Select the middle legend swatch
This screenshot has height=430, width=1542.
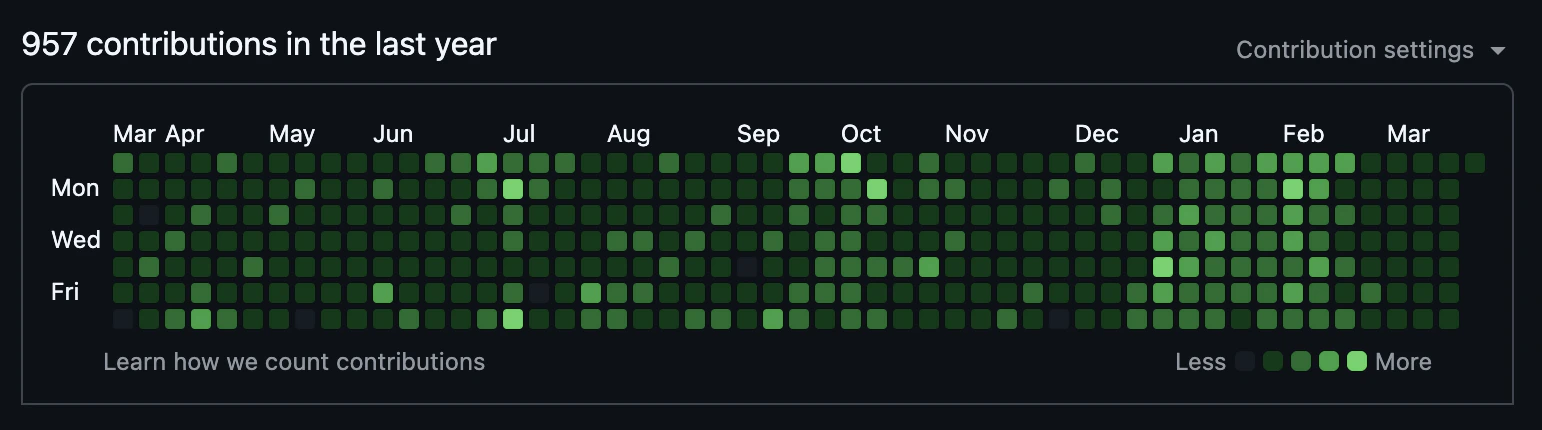pyautogui.click(x=1301, y=362)
